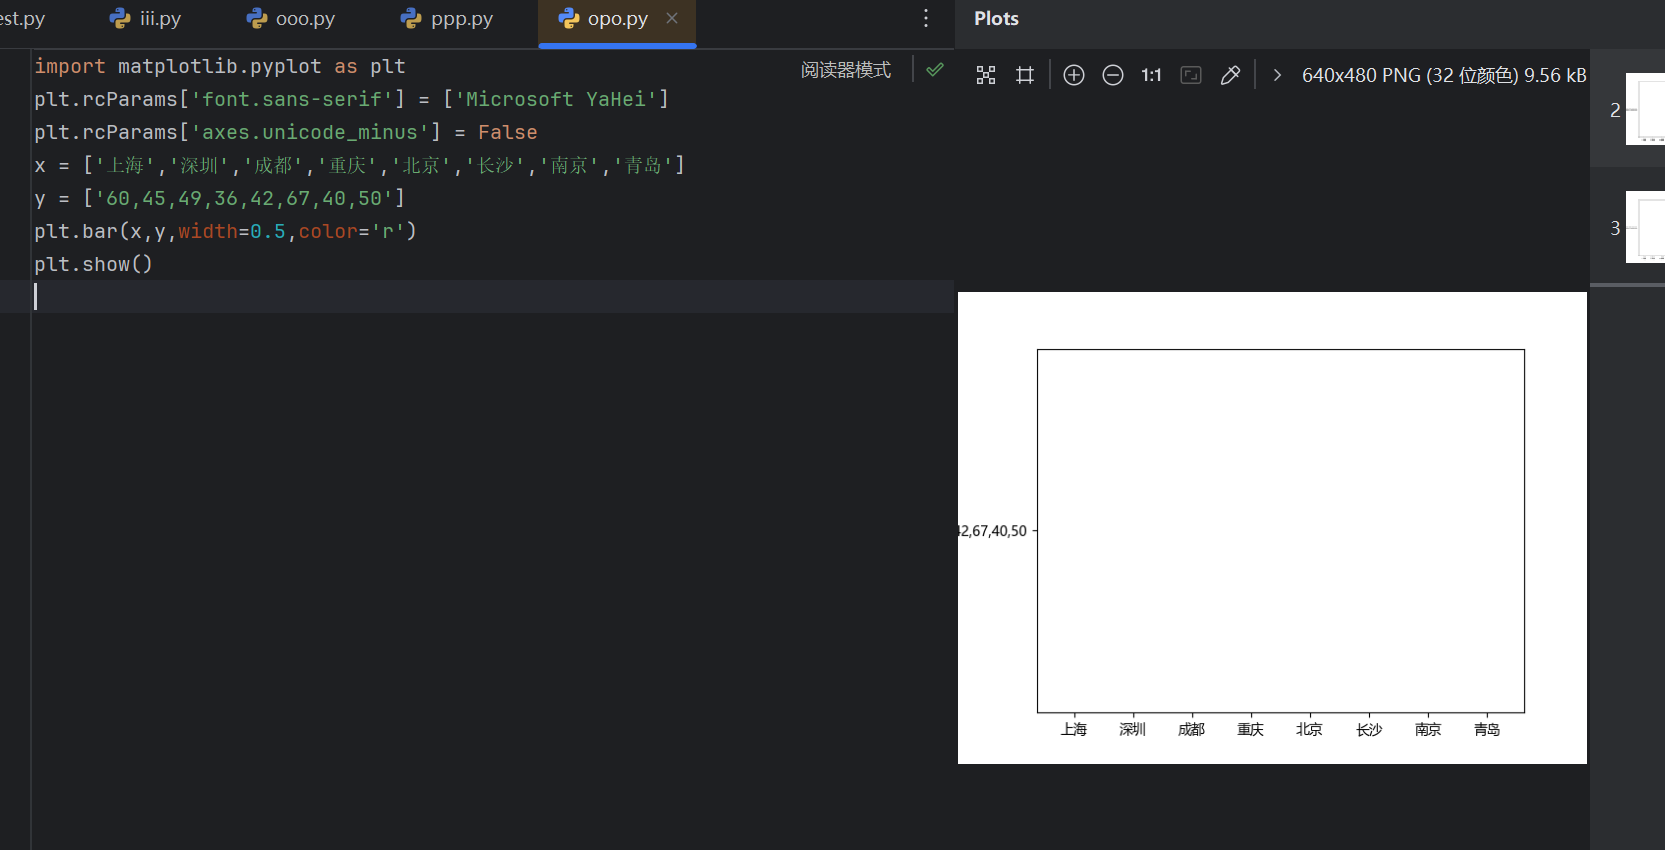Zoom in on the plot image
Screen dimensions: 1665x850
pyautogui.click(x=1074, y=75)
